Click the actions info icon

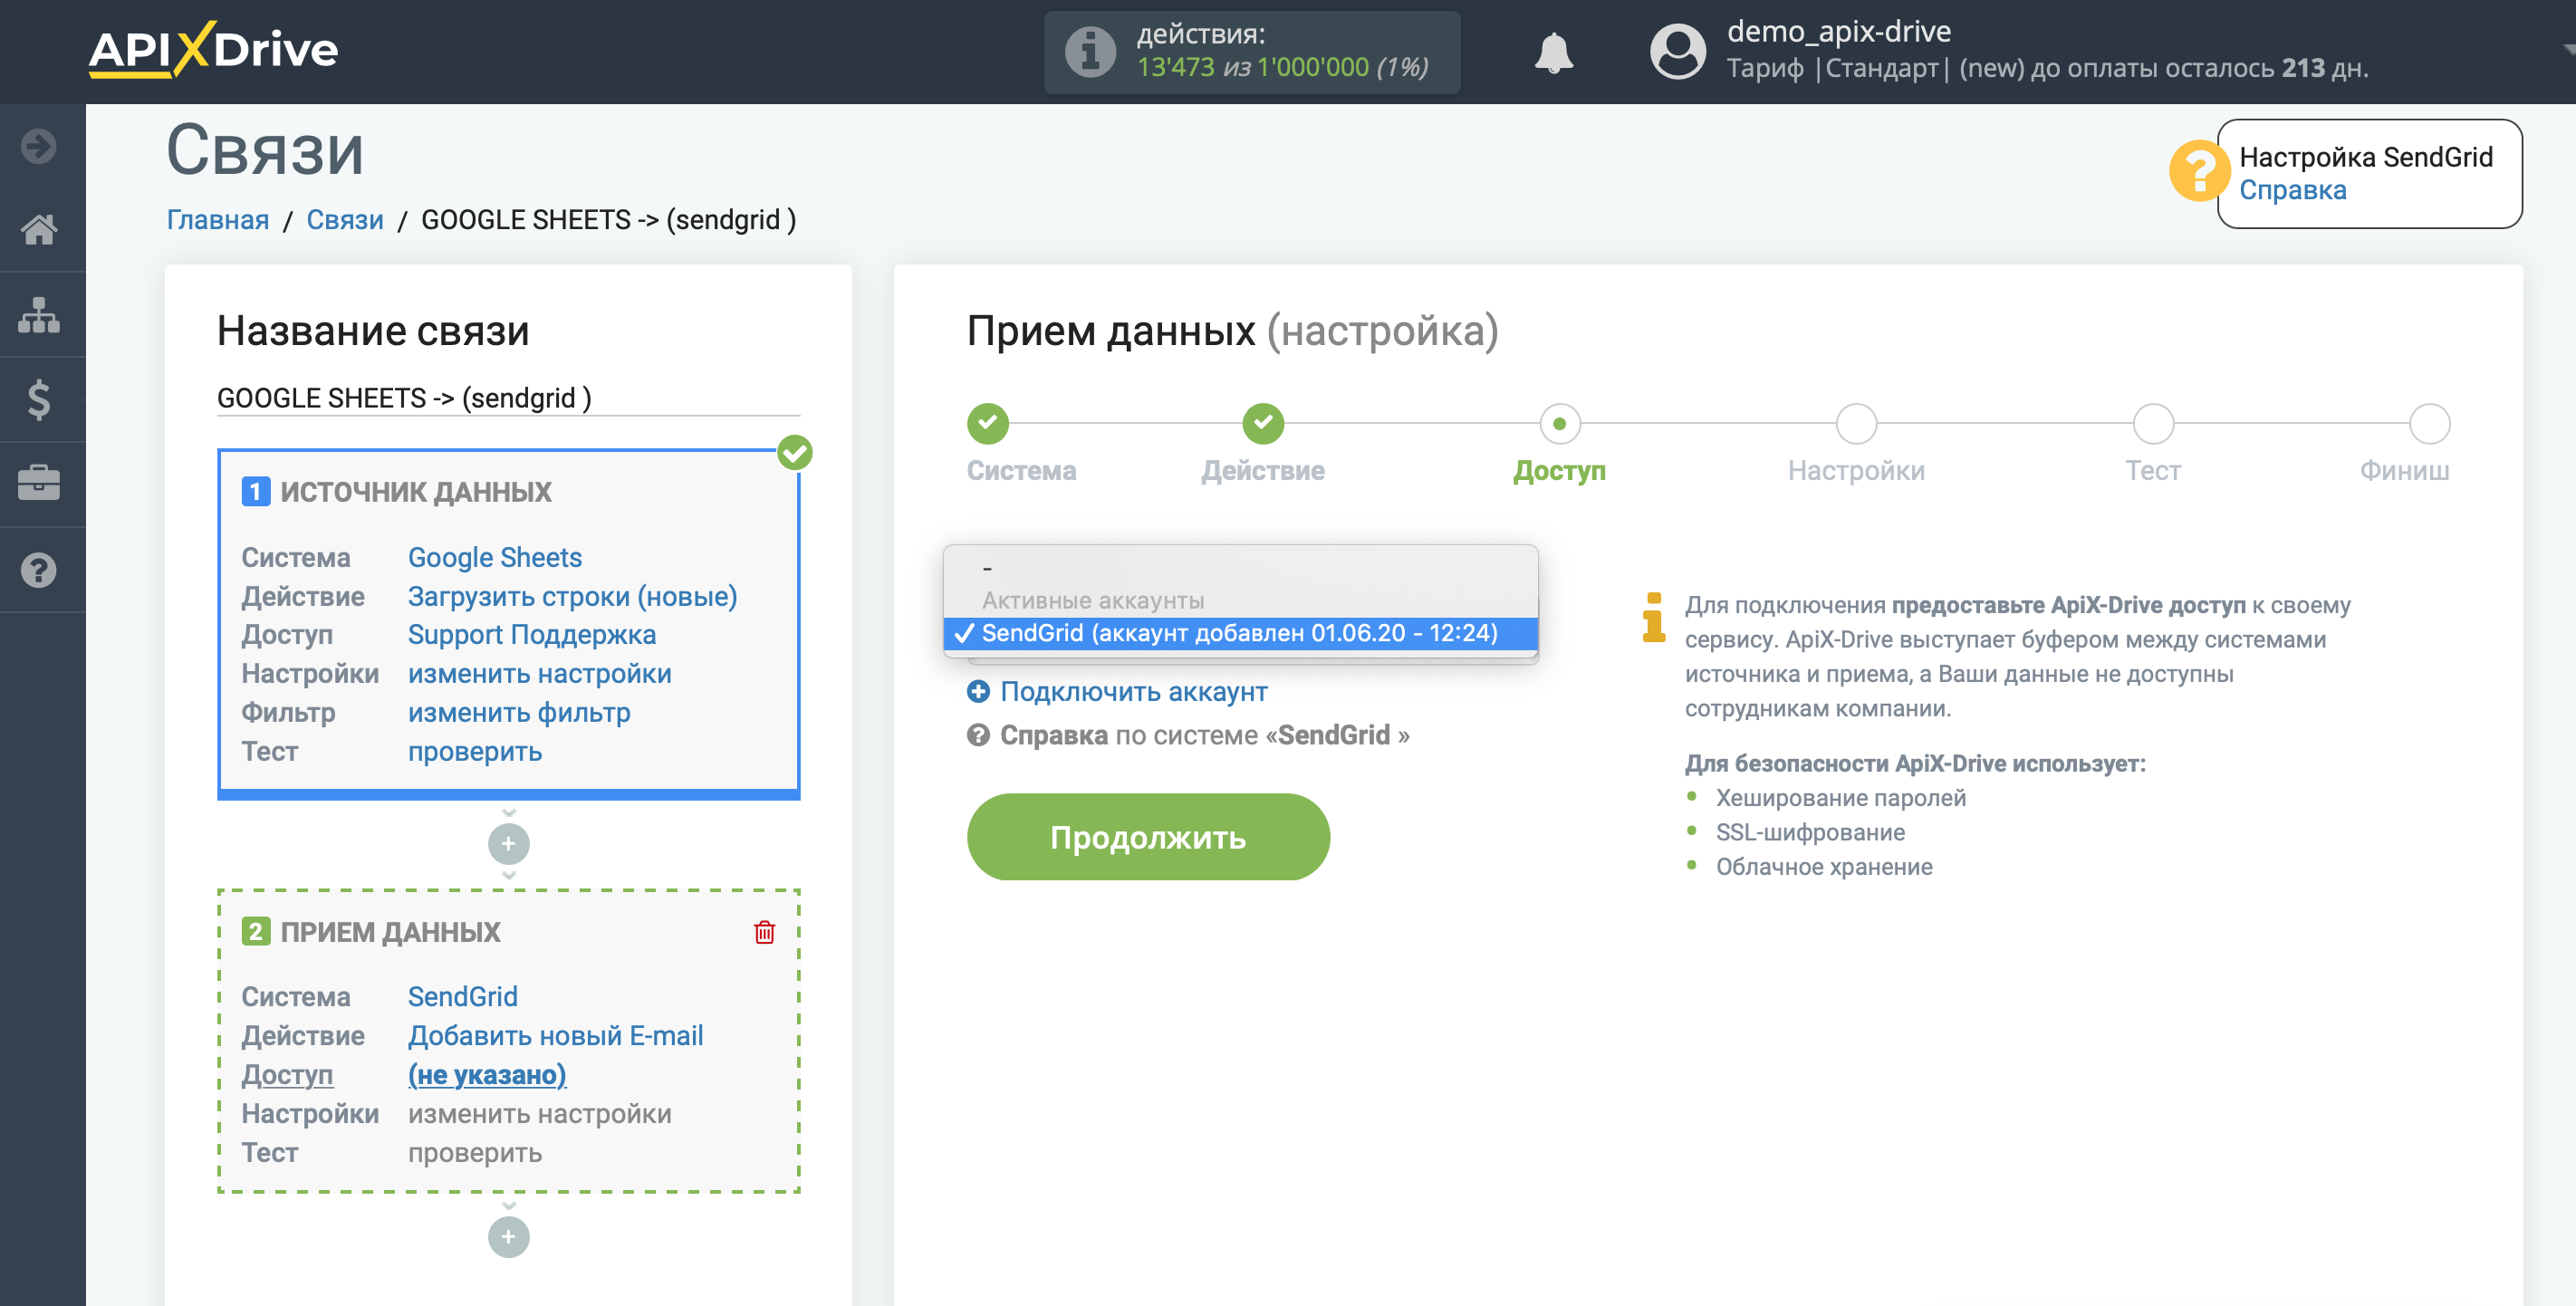pyautogui.click(x=1090, y=52)
